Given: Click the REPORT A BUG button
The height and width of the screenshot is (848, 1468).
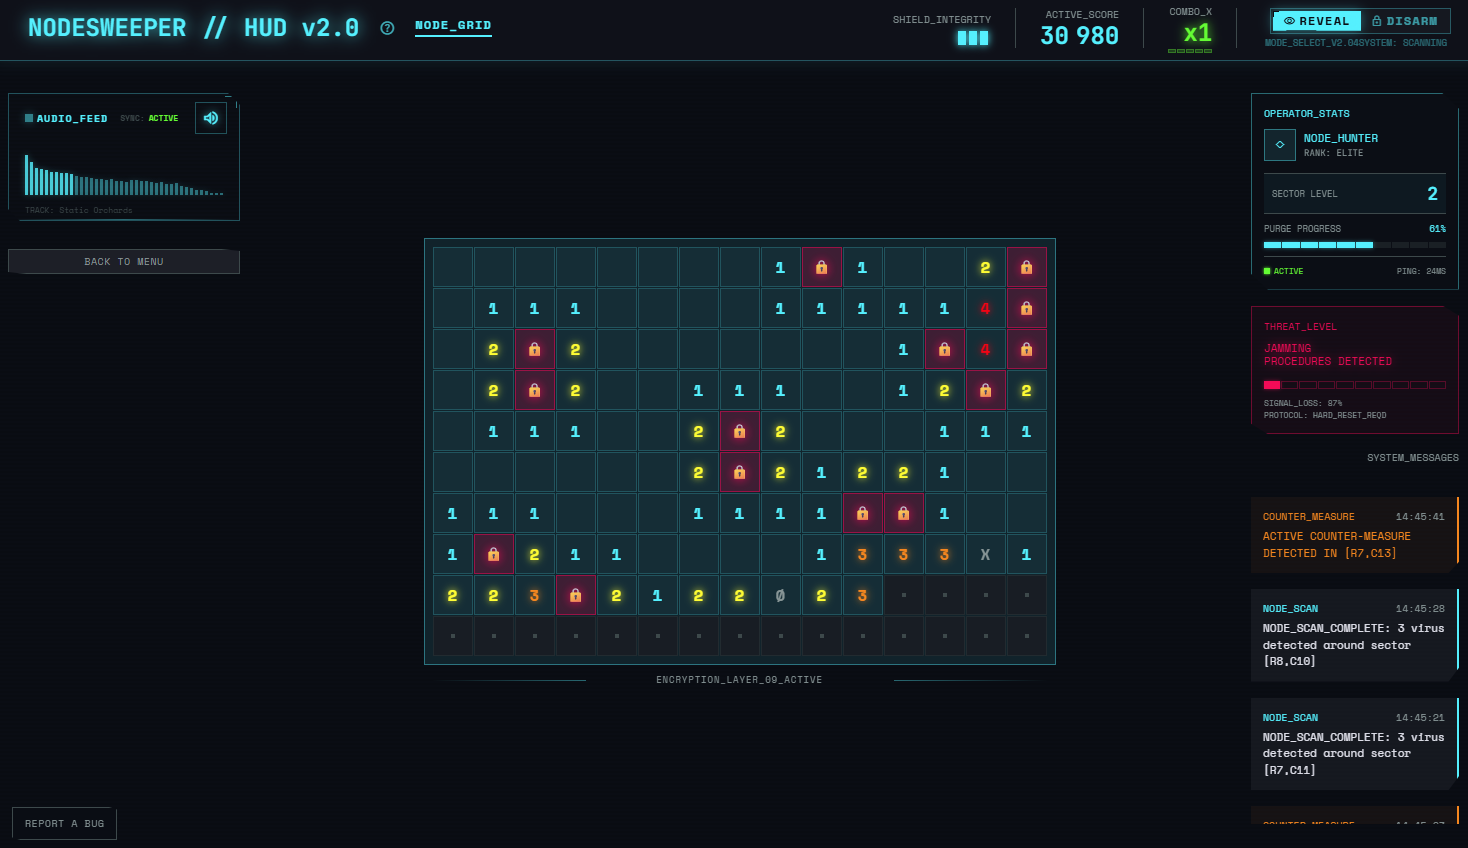Looking at the screenshot, I should [65, 824].
